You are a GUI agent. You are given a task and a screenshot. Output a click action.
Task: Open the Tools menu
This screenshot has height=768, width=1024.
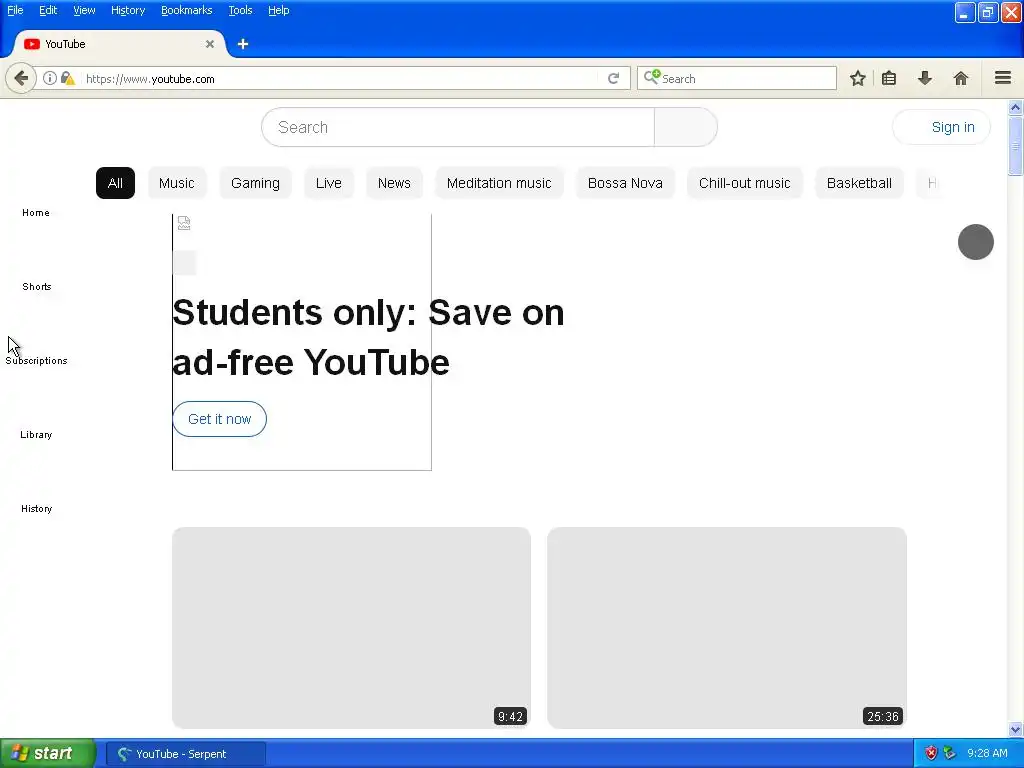click(240, 10)
